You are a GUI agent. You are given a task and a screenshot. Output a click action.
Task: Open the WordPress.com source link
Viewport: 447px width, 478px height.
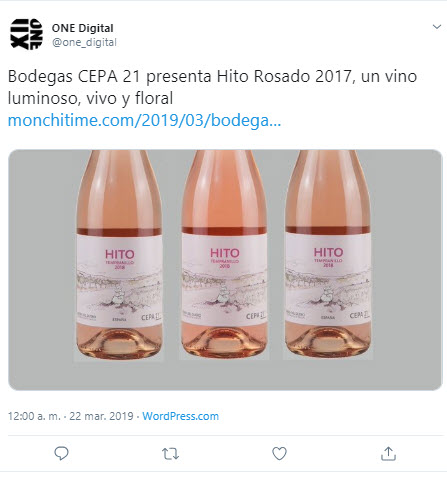180,416
